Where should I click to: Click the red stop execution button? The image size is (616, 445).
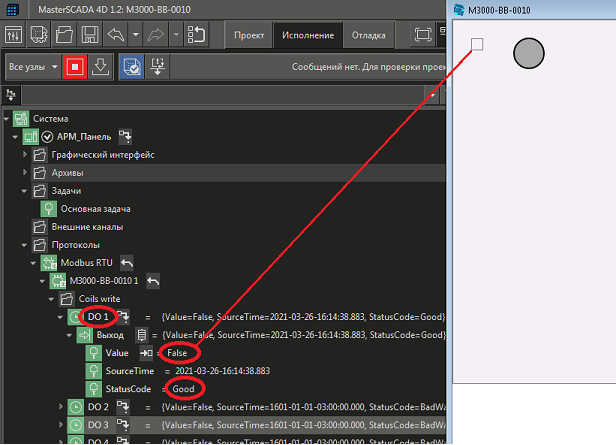74,68
